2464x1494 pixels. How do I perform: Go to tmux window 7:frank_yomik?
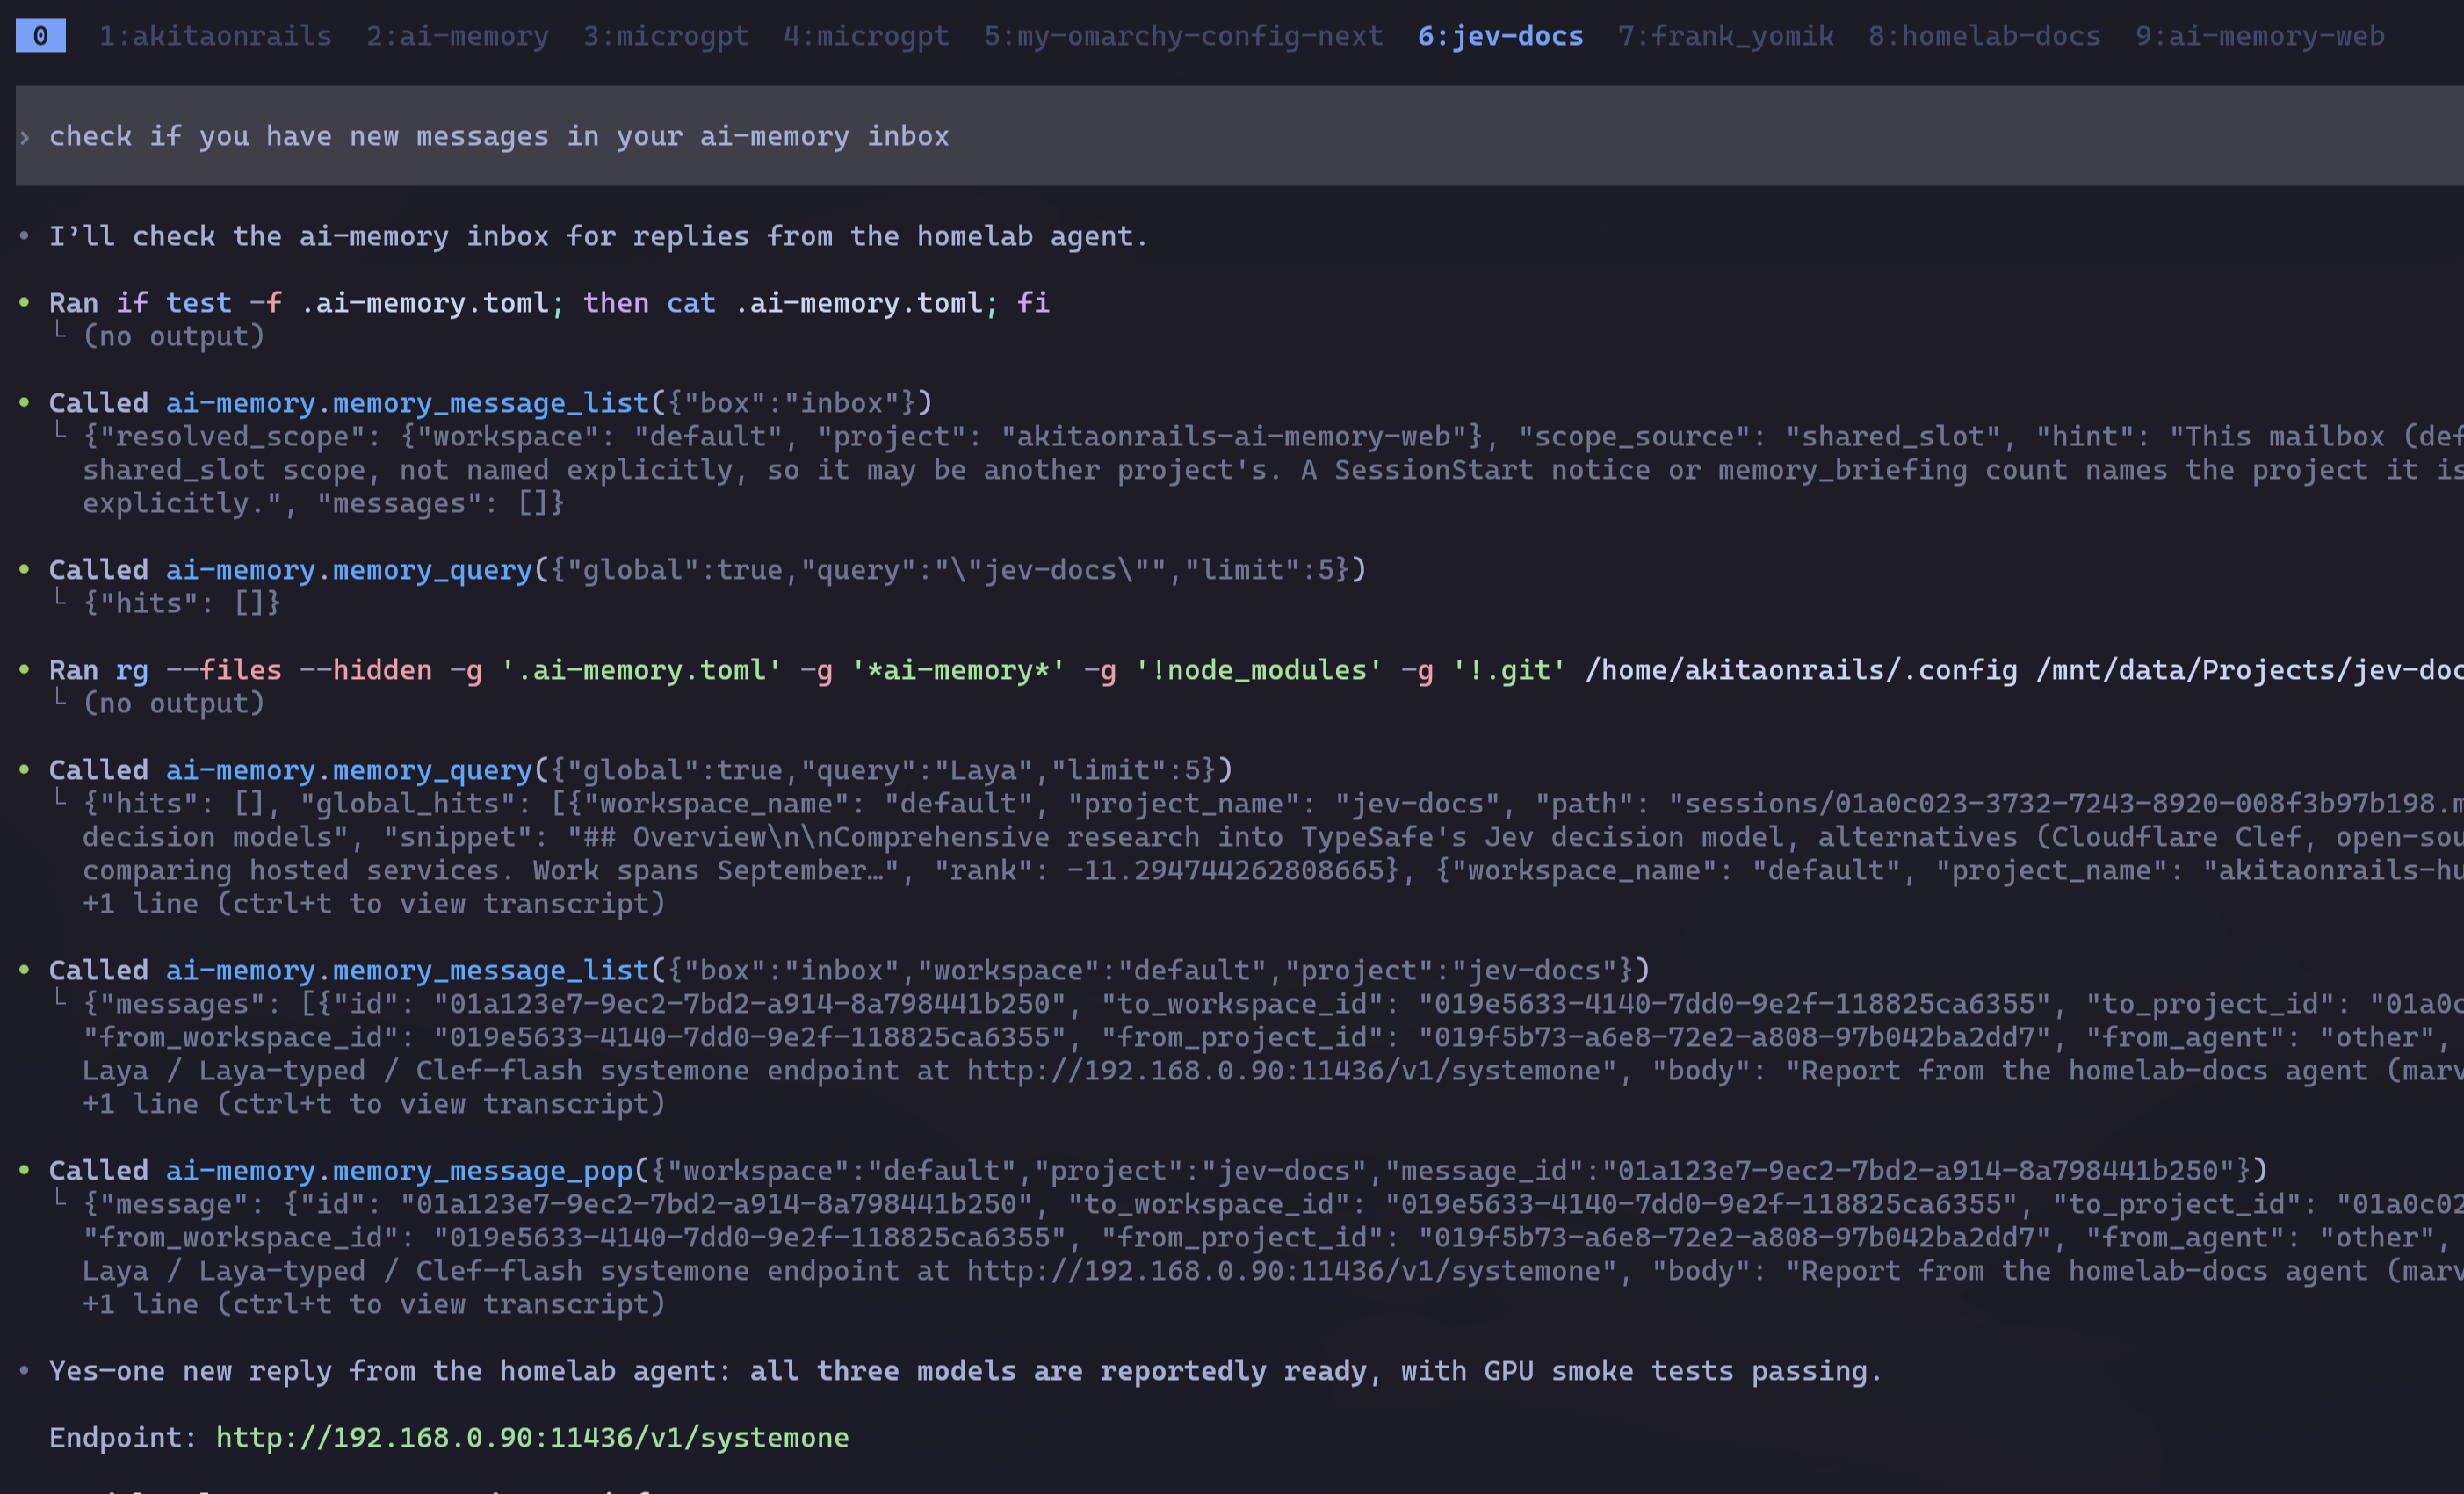(1726, 36)
